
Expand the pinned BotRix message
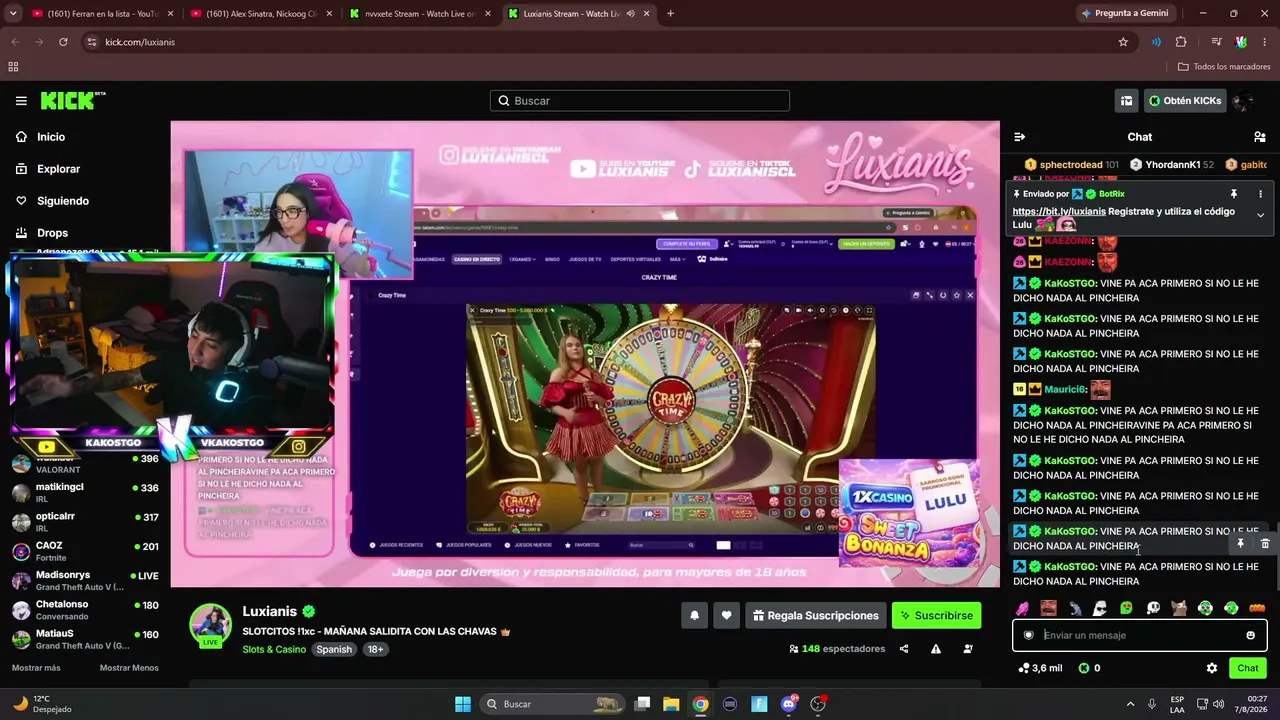[1260, 215]
